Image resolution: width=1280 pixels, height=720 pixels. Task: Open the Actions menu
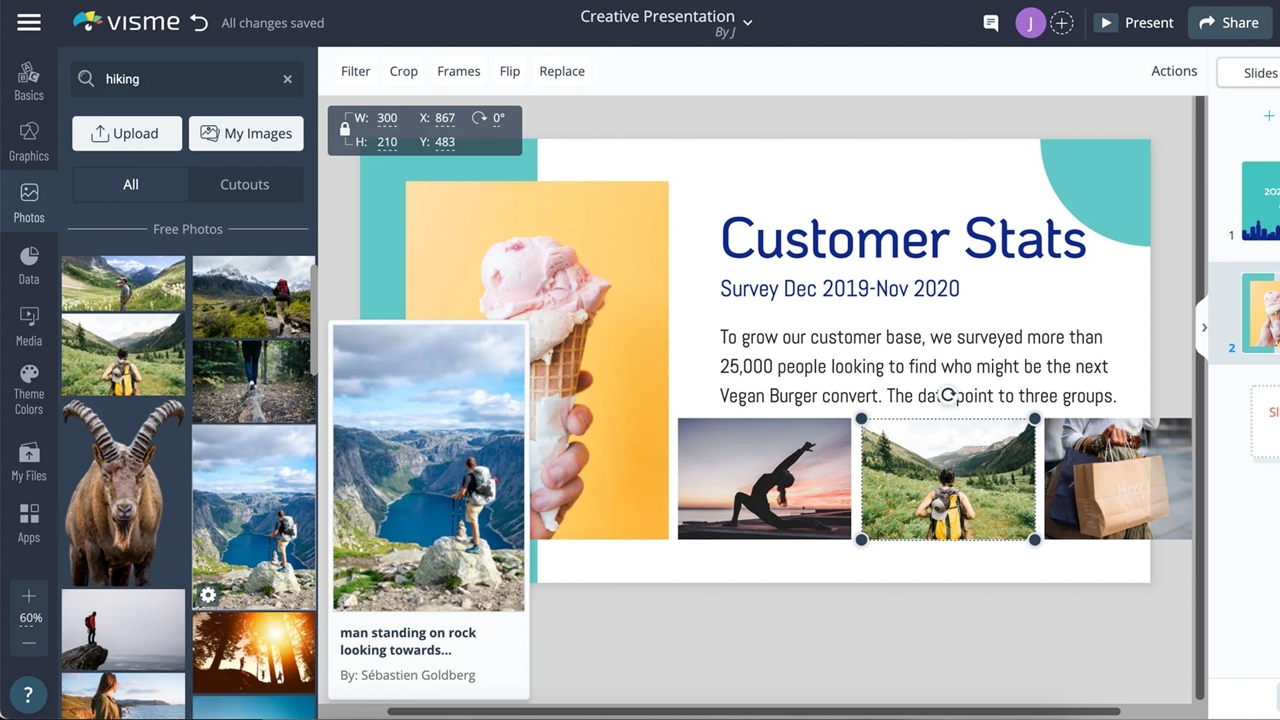click(x=1174, y=71)
